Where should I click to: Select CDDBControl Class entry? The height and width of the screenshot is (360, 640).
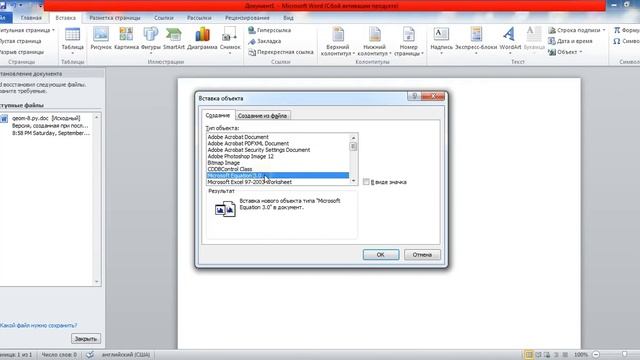(278, 169)
